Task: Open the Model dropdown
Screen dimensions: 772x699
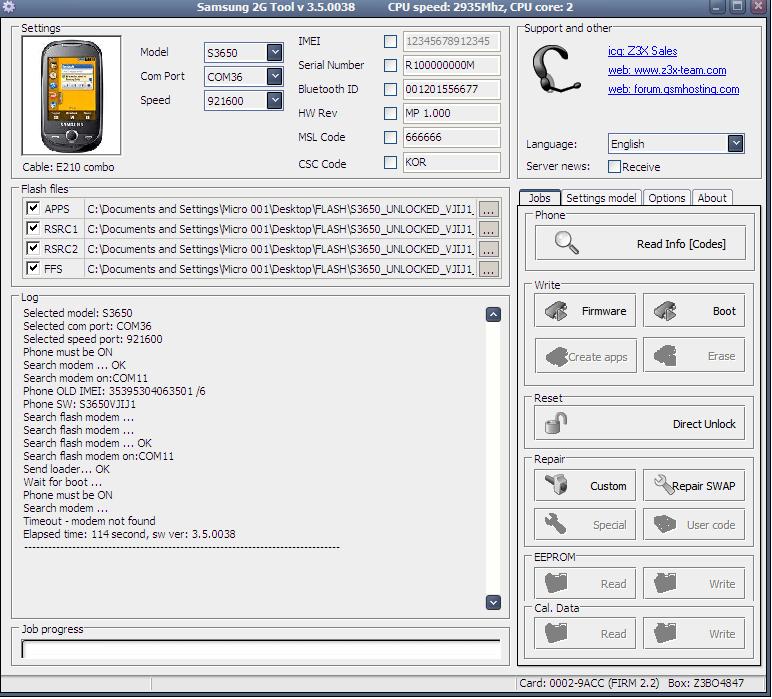Action: pos(274,52)
